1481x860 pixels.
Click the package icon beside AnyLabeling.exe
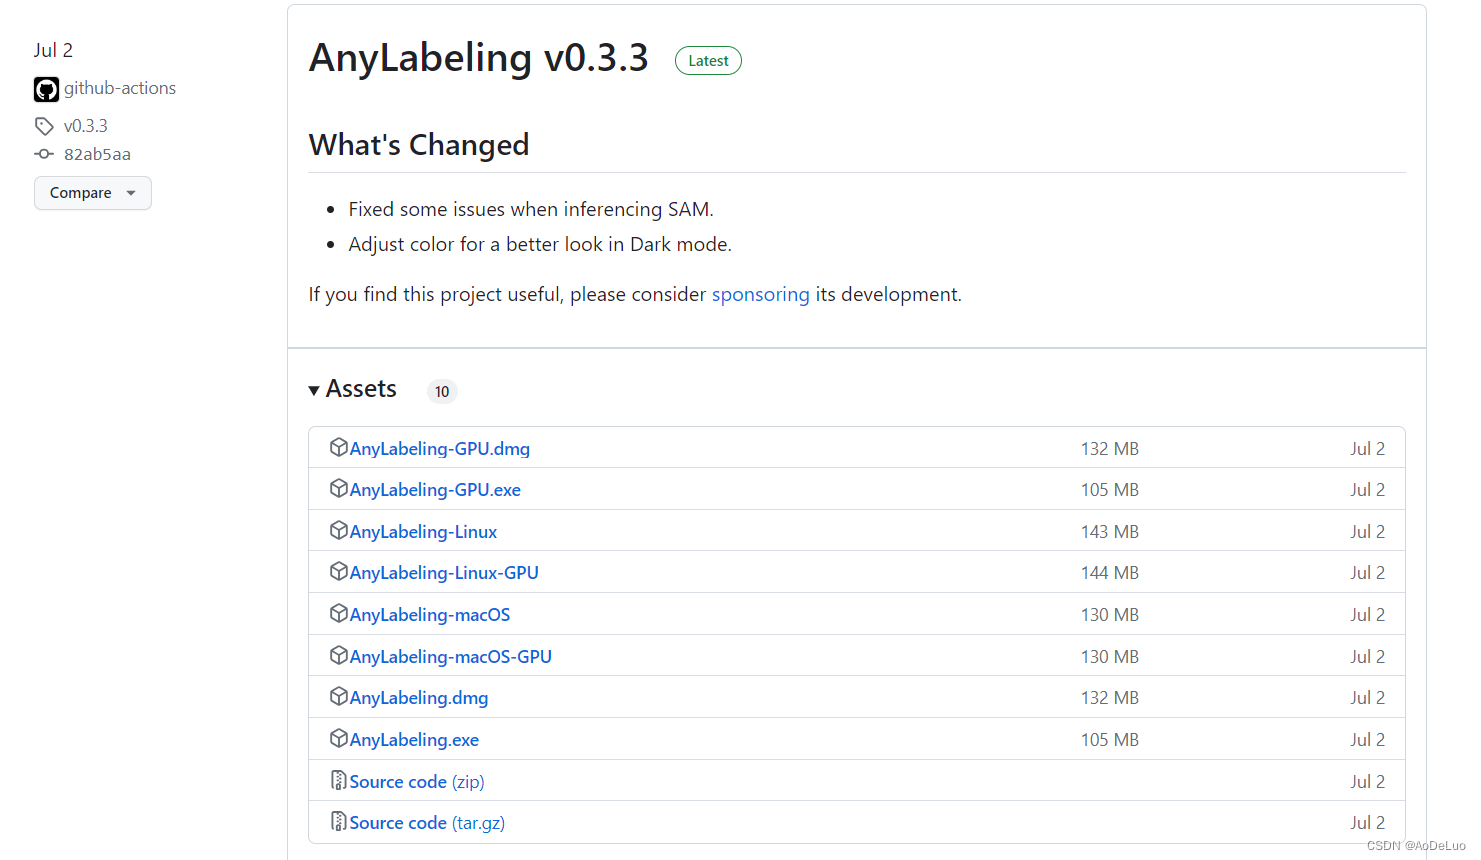pyautogui.click(x=339, y=738)
